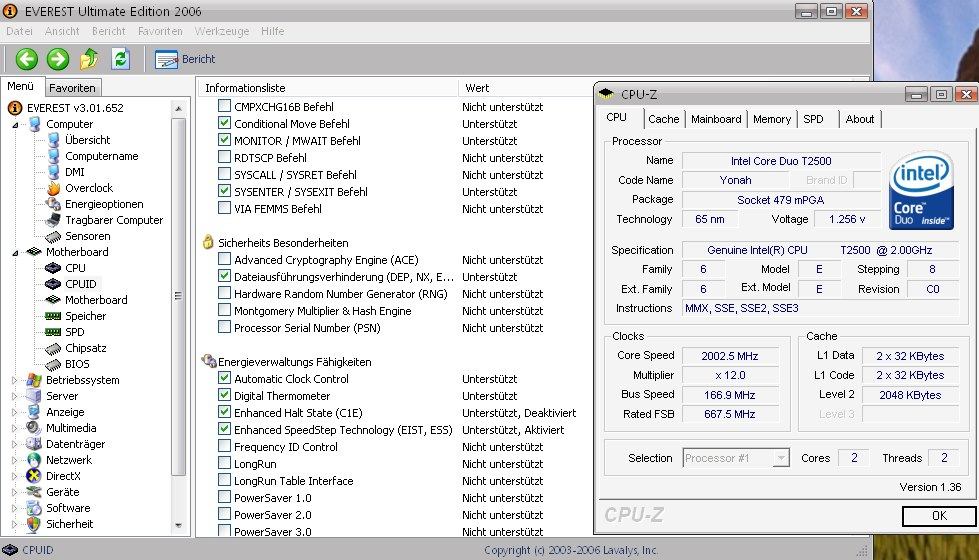The image size is (979, 560).
Task: Click the Sicherheits Besonderheiten lock icon
Action: coord(208,242)
